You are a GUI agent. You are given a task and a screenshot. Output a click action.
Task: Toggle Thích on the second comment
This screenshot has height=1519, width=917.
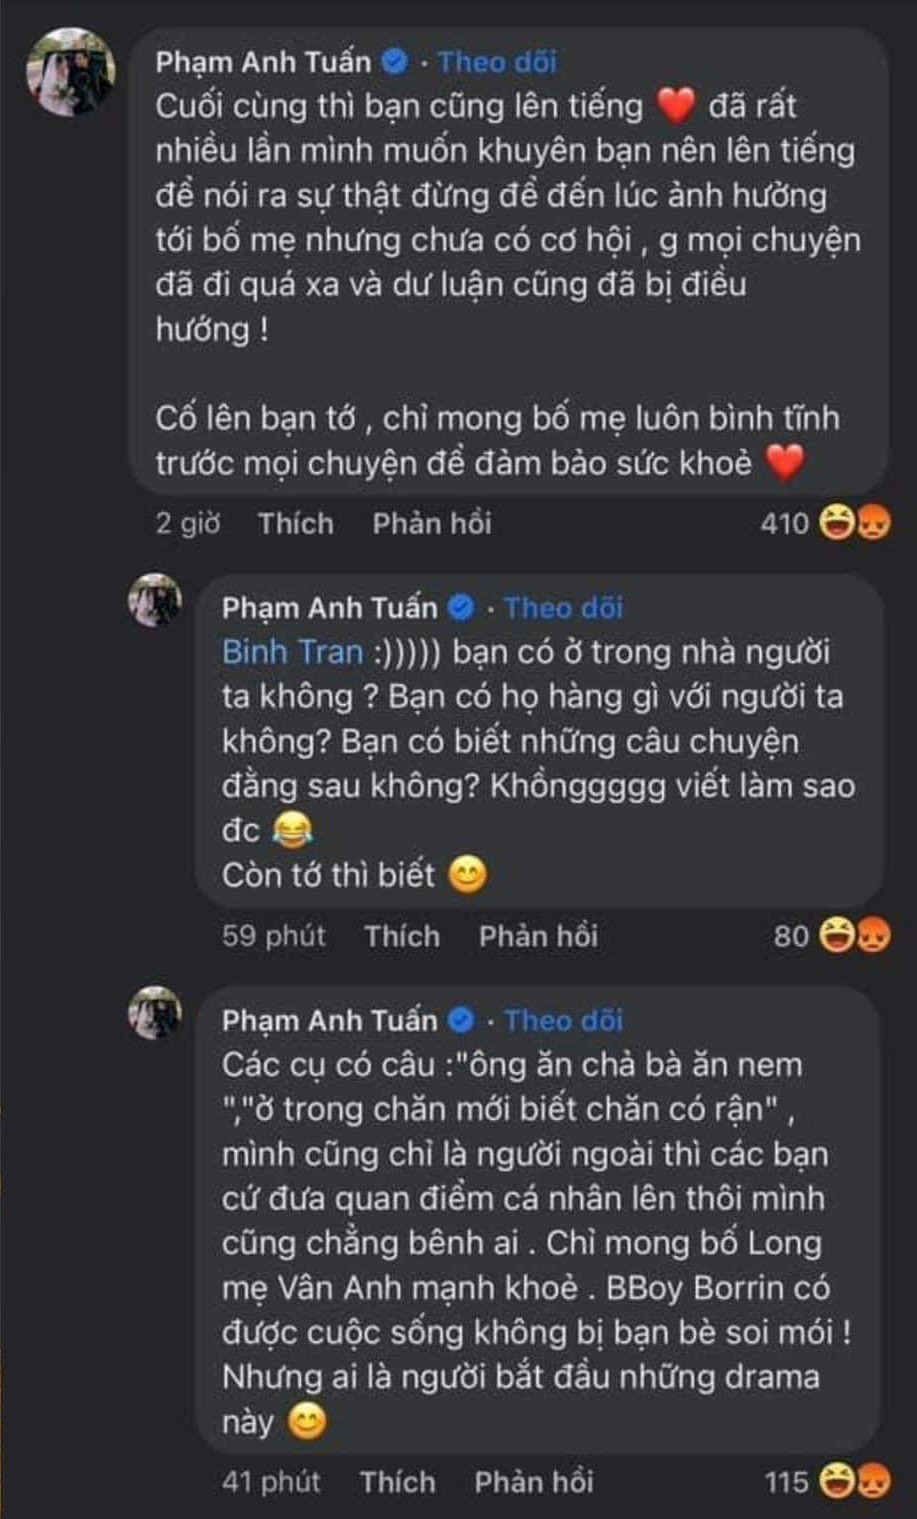click(x=403, y=936)
